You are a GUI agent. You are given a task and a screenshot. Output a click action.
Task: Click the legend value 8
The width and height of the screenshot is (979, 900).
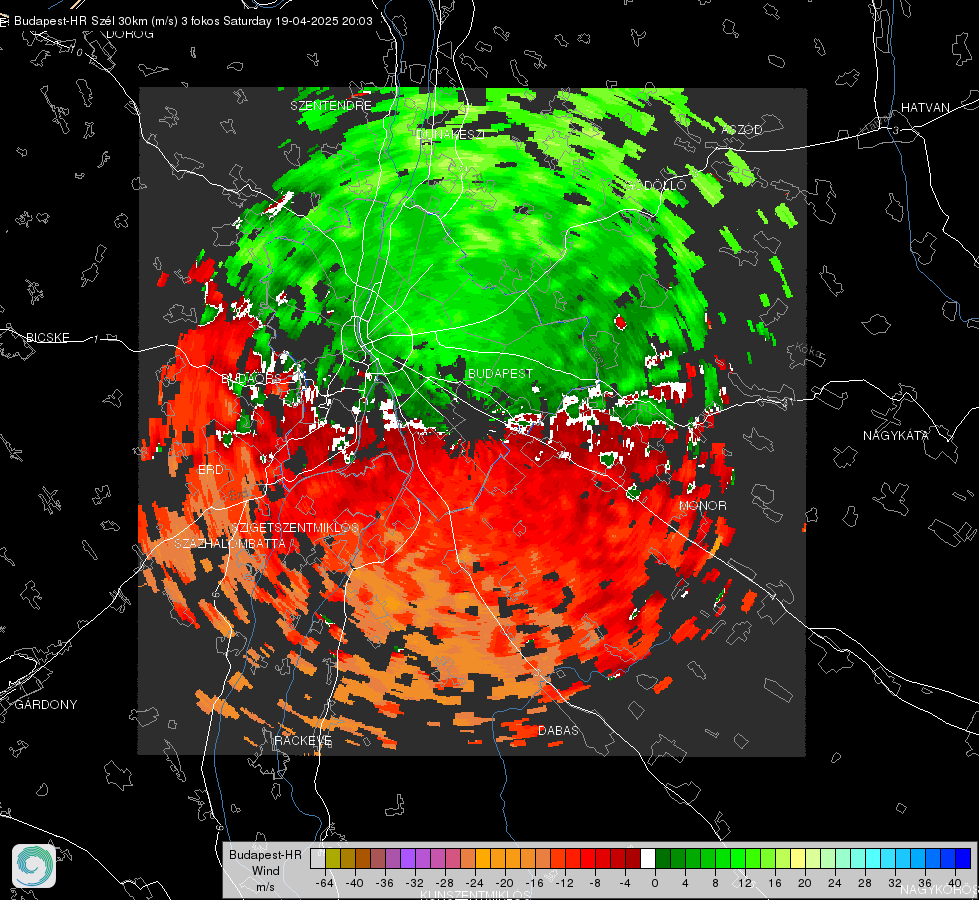point(715,883)
